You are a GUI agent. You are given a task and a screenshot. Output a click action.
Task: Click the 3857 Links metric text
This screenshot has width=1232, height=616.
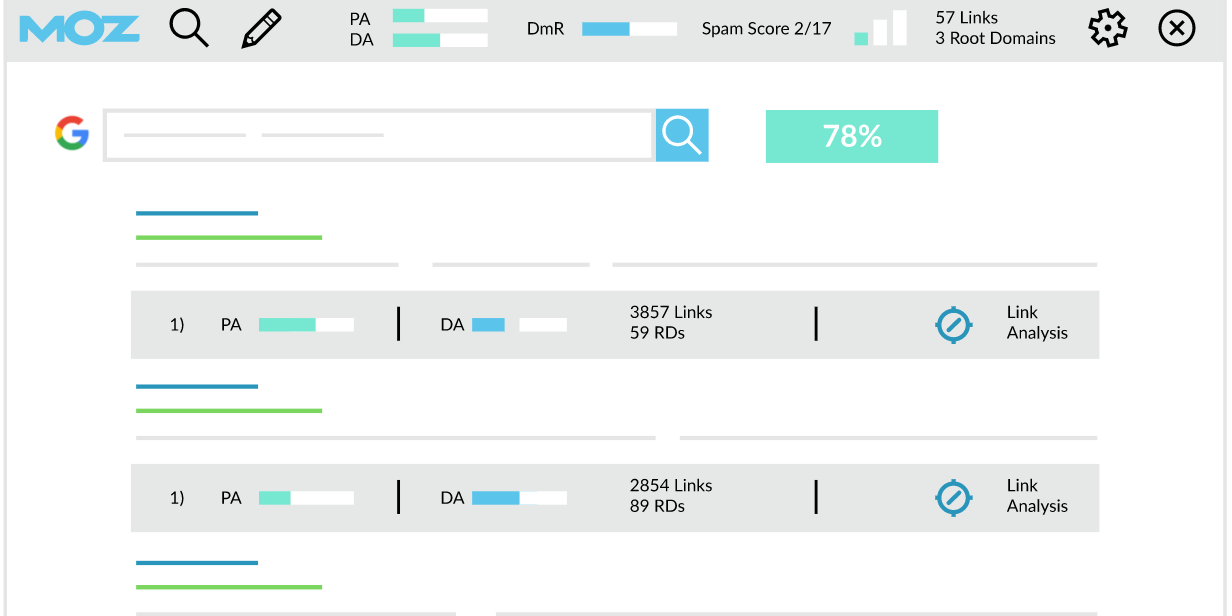(x=671, y=313)
